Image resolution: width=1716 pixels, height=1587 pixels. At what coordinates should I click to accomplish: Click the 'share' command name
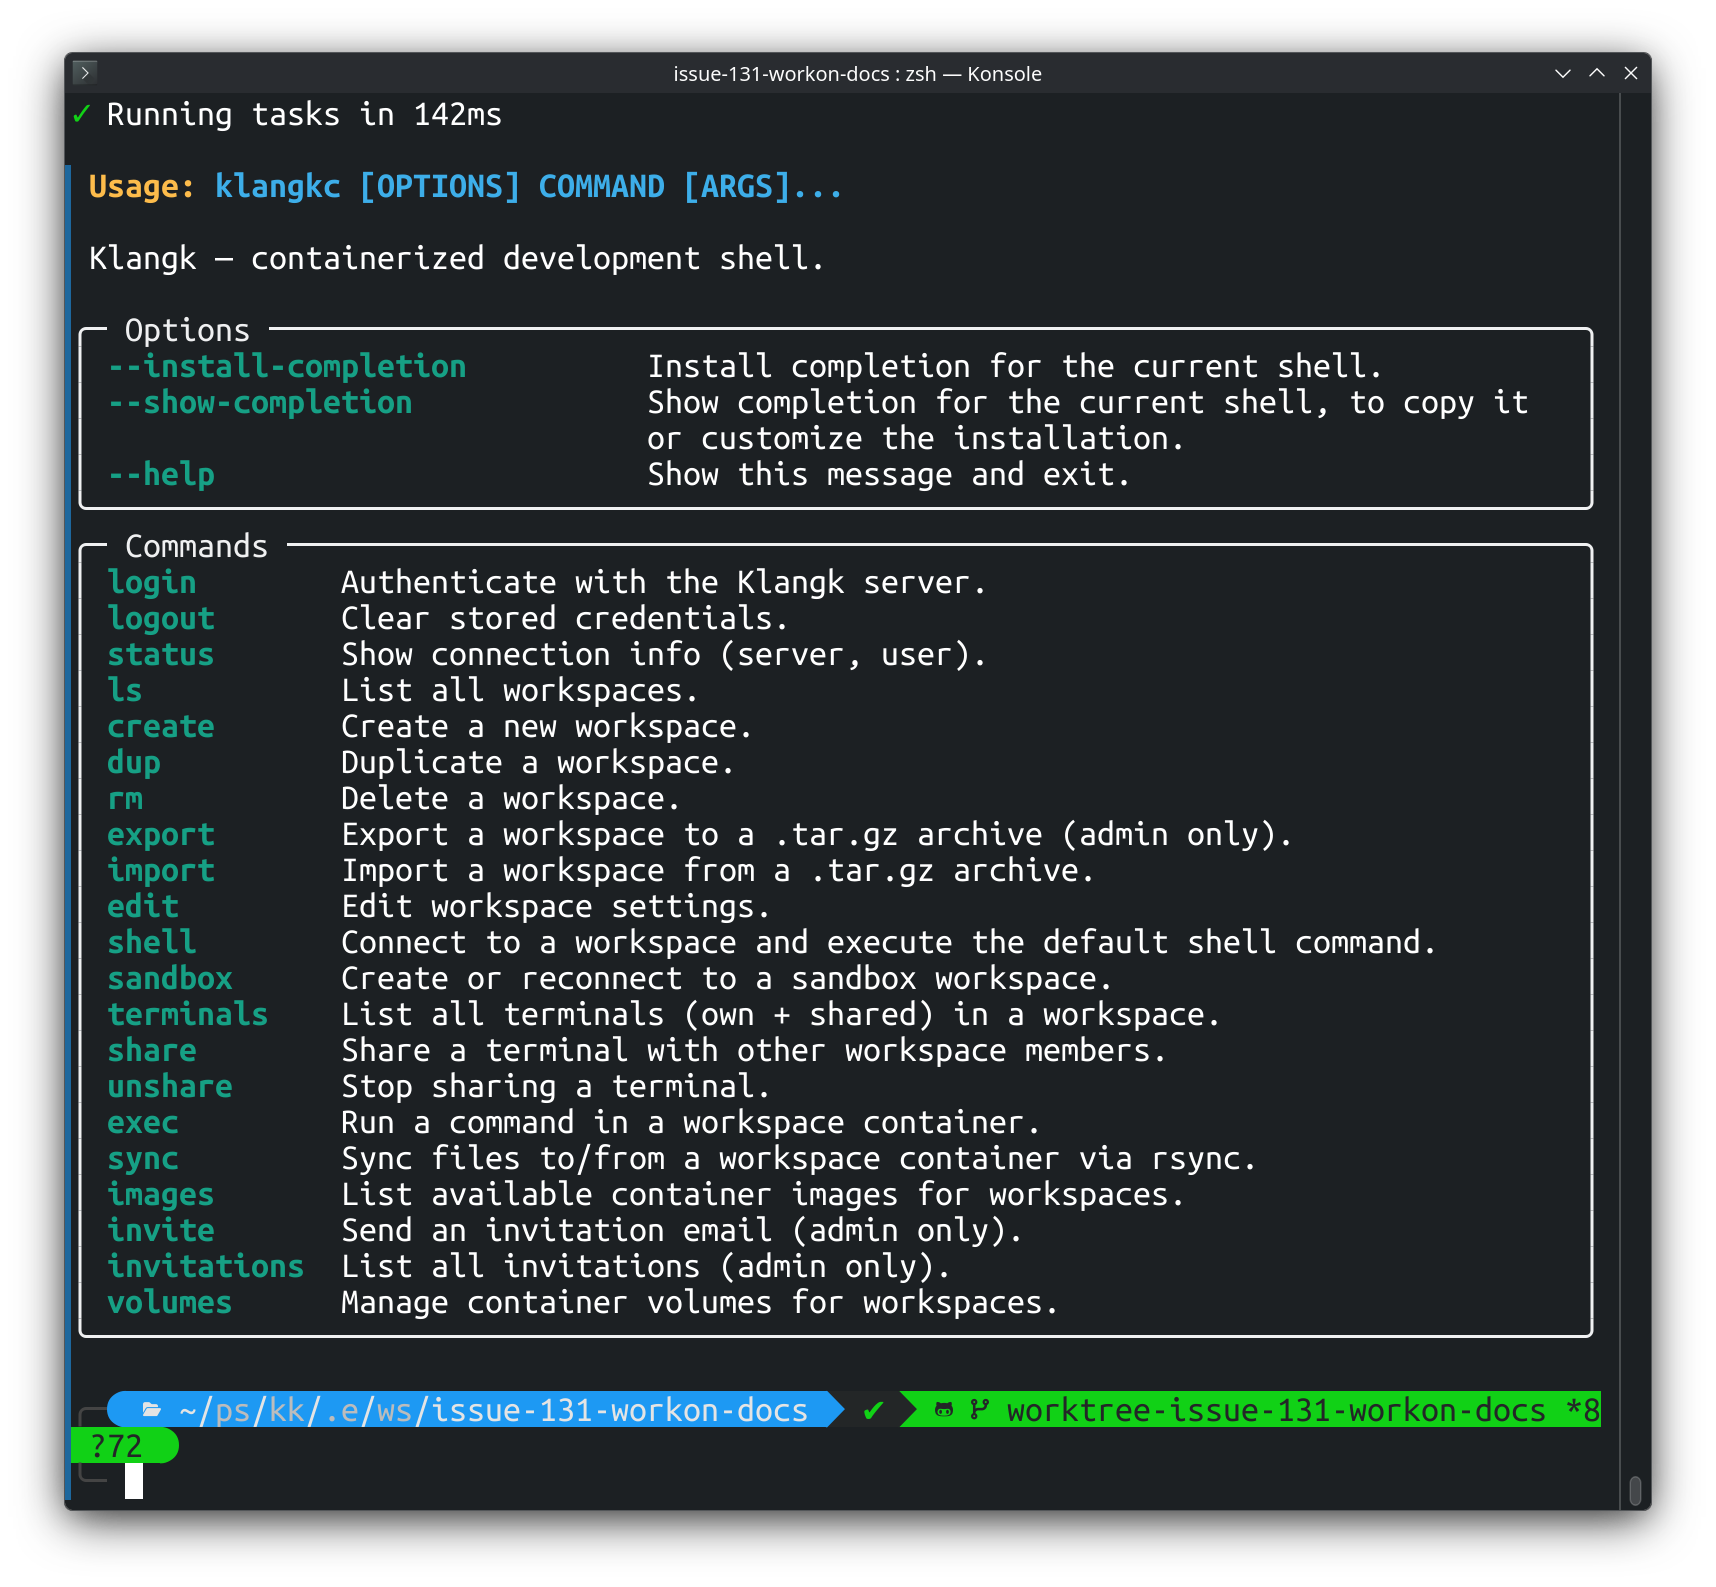pos(152,1050)
